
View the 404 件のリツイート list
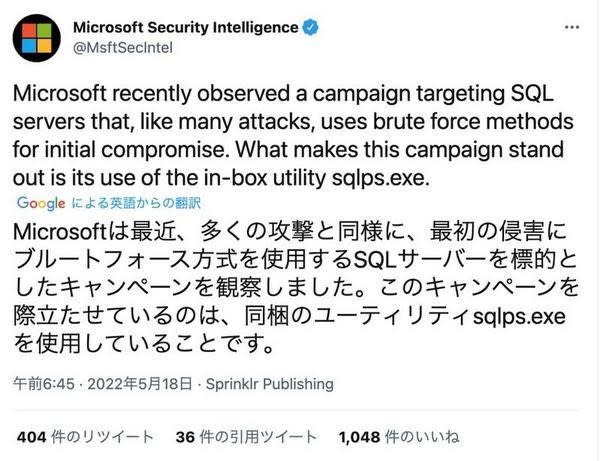[x=85, y=437]
